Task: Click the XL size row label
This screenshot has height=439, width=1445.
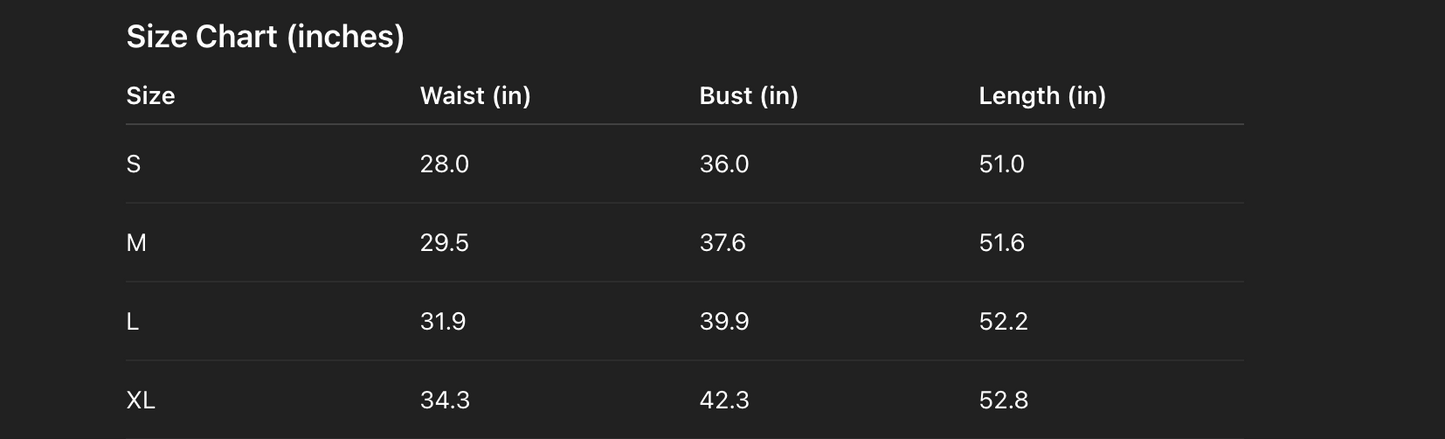Action: coord(141,401)
